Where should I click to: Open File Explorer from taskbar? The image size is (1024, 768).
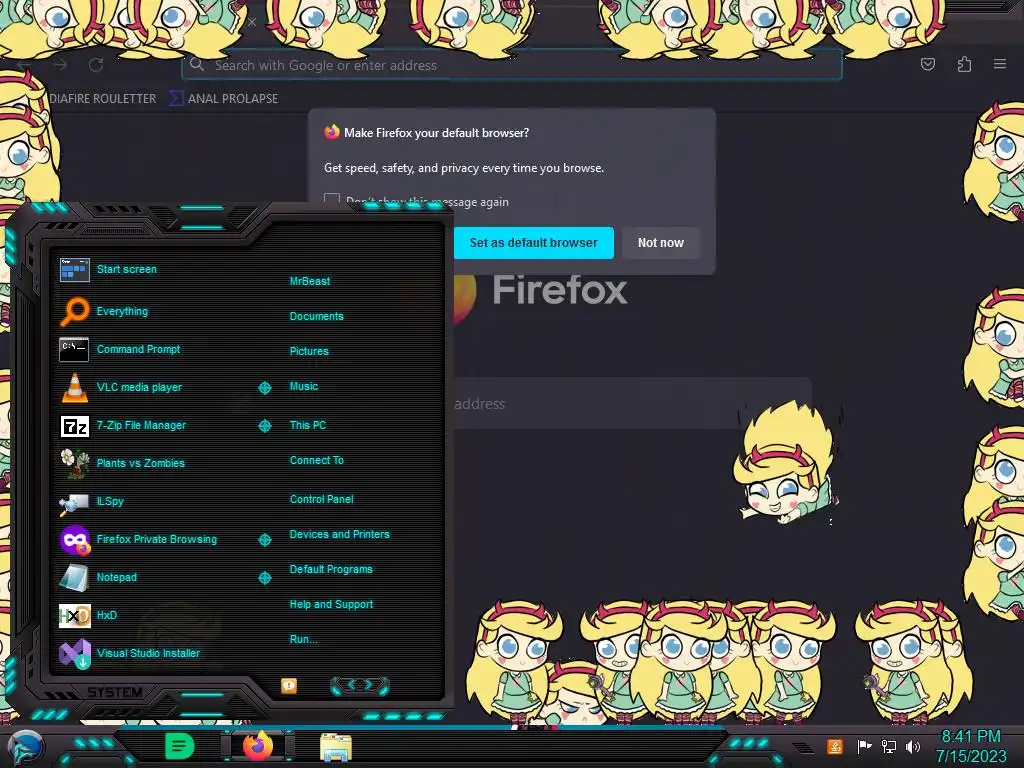tap(336, 746)
